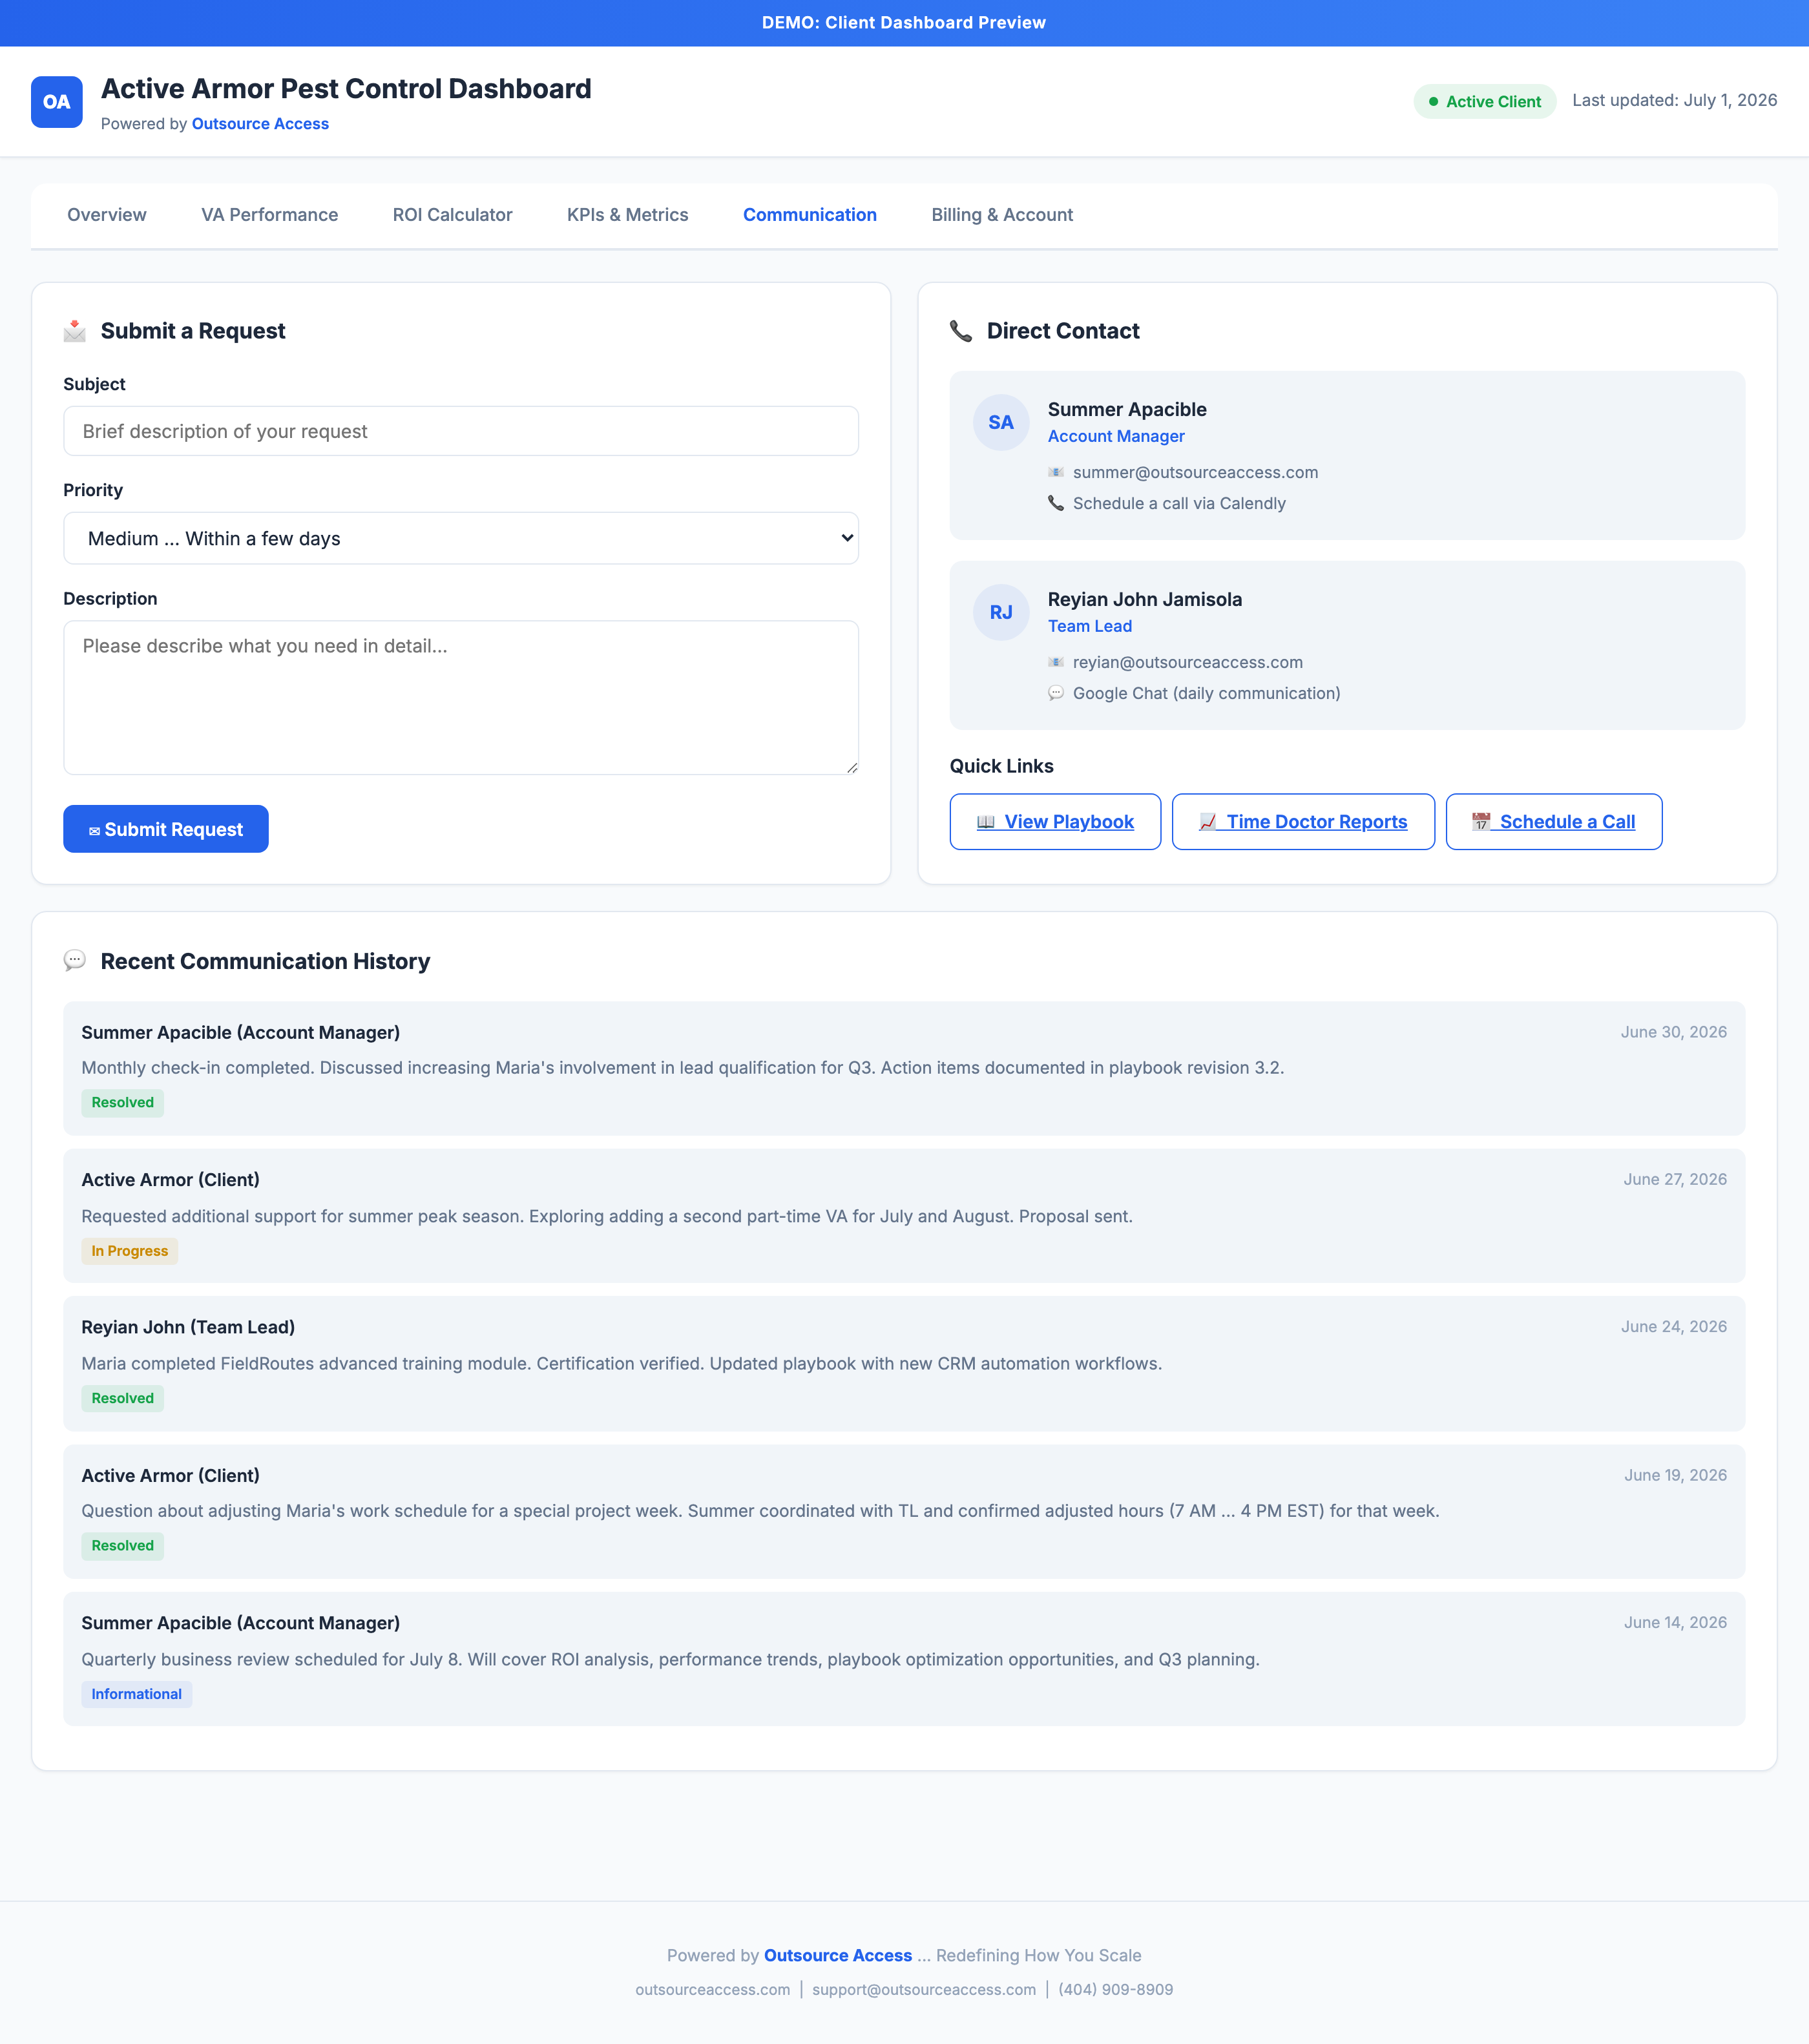
Task: Click the Active Client status badge
Action: tap(1485, 102)
